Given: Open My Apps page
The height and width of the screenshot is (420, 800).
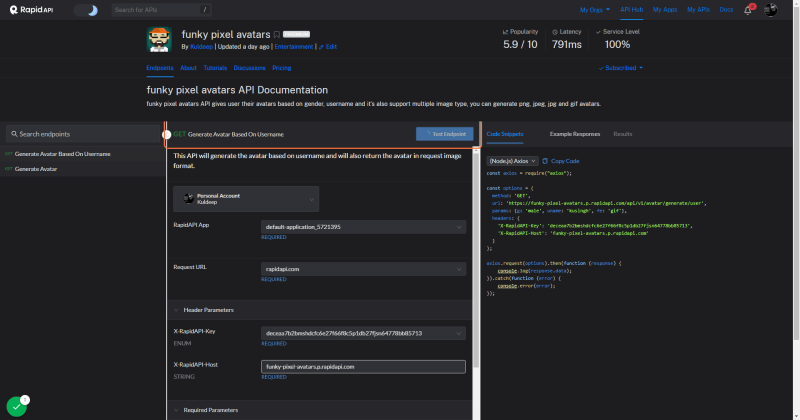Looking at the screenshot, I should tap(665, 10).
